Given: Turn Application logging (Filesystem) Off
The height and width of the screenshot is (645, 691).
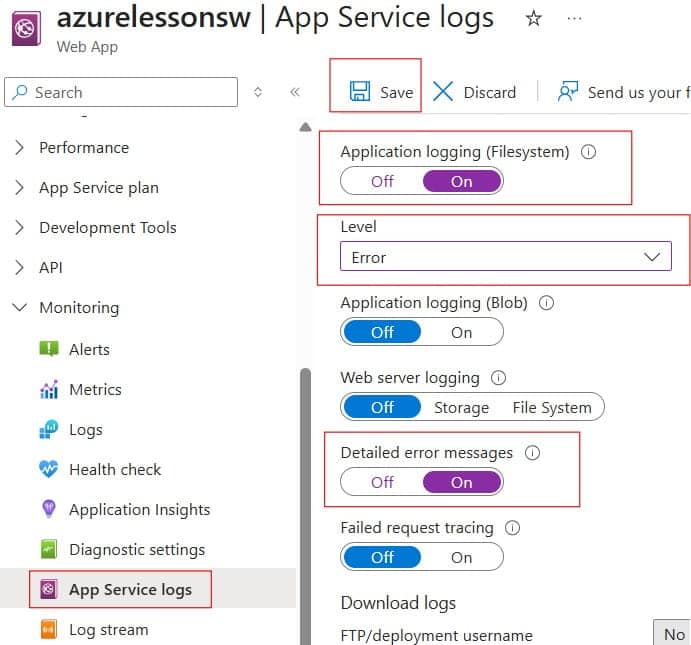Looking at the screenshot, I should click(x=382, y=181).
